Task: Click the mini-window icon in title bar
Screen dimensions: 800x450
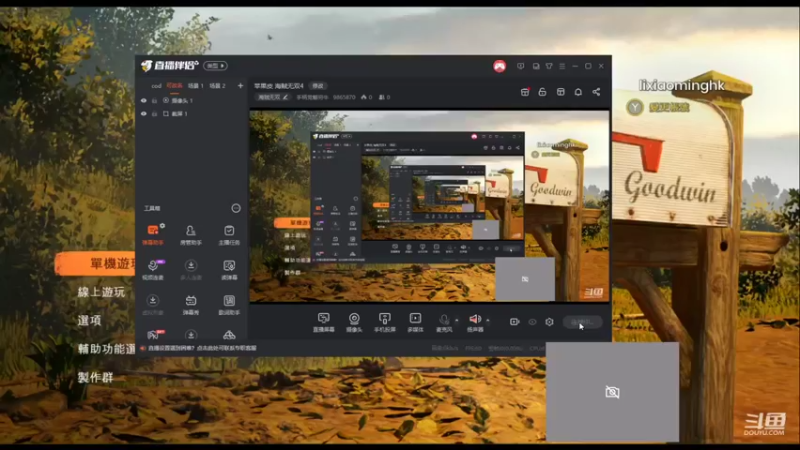Action: [x=536, y=66]
